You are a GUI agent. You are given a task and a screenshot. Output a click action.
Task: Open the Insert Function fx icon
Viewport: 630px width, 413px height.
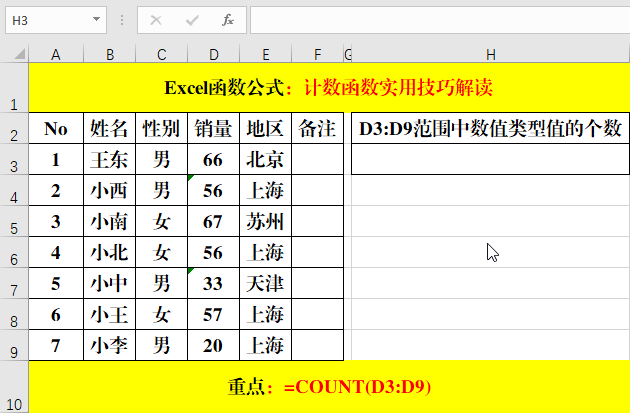coord(227,20)
